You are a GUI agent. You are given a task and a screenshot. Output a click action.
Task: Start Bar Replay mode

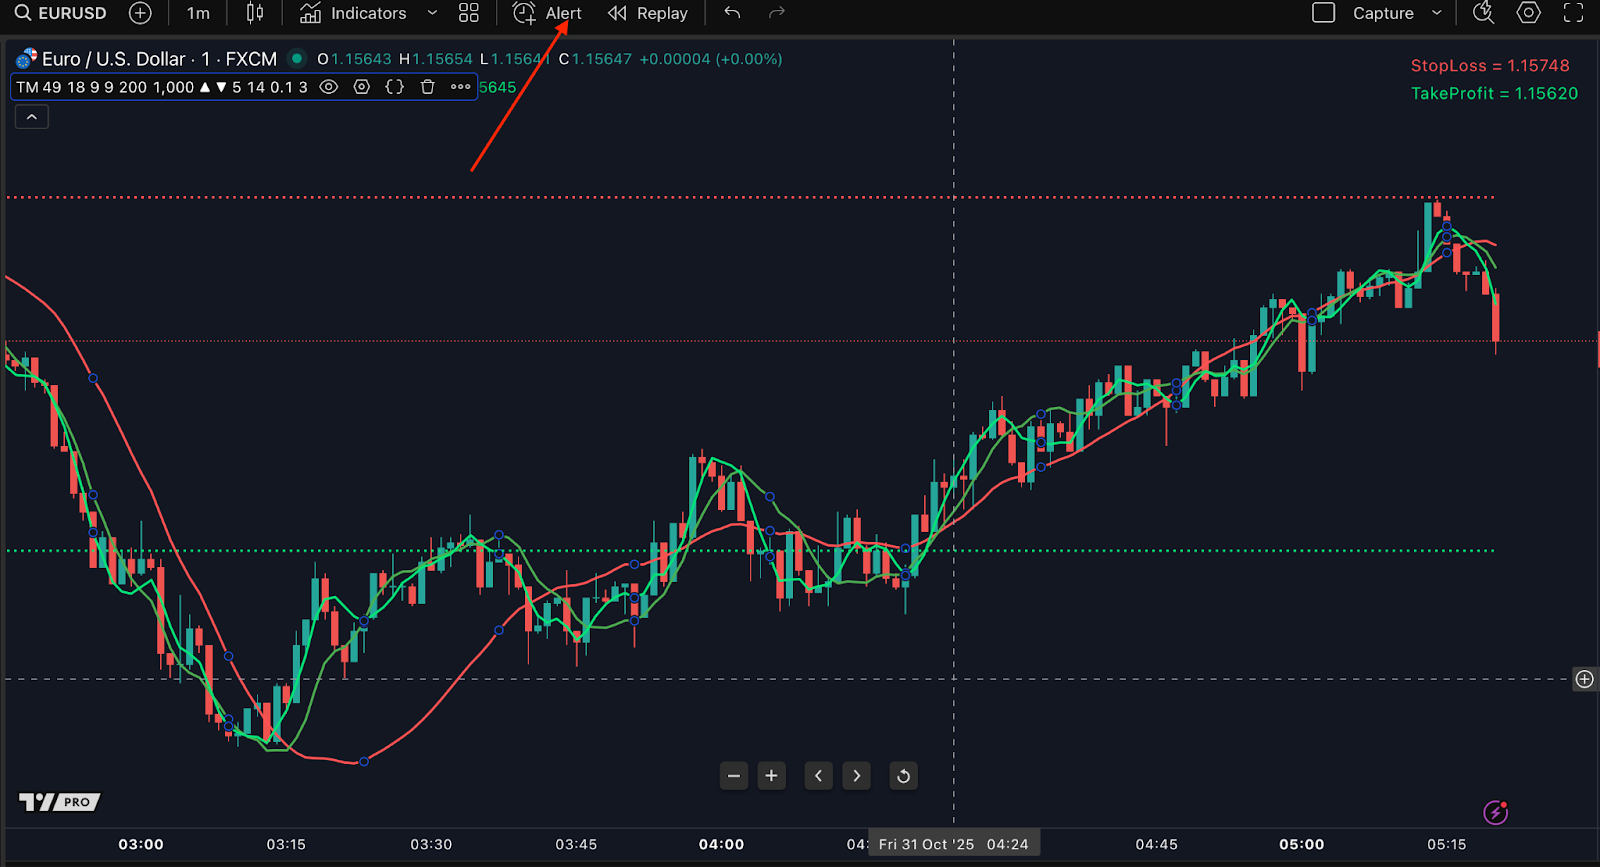coord(648,13)
